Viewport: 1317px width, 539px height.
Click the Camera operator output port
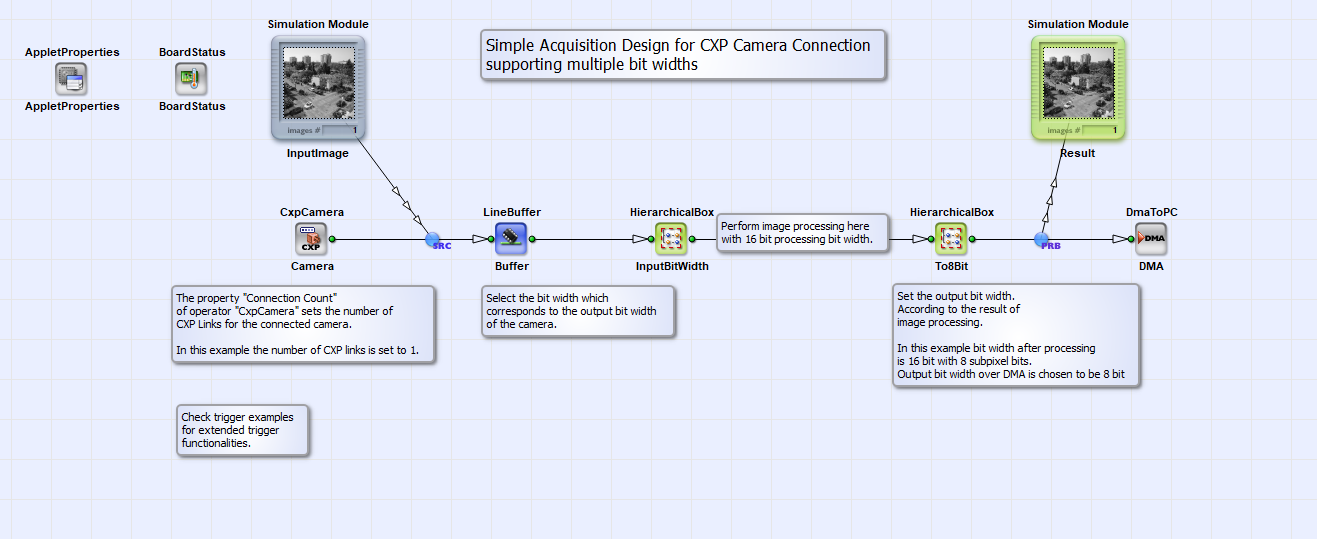coord(332,239)
